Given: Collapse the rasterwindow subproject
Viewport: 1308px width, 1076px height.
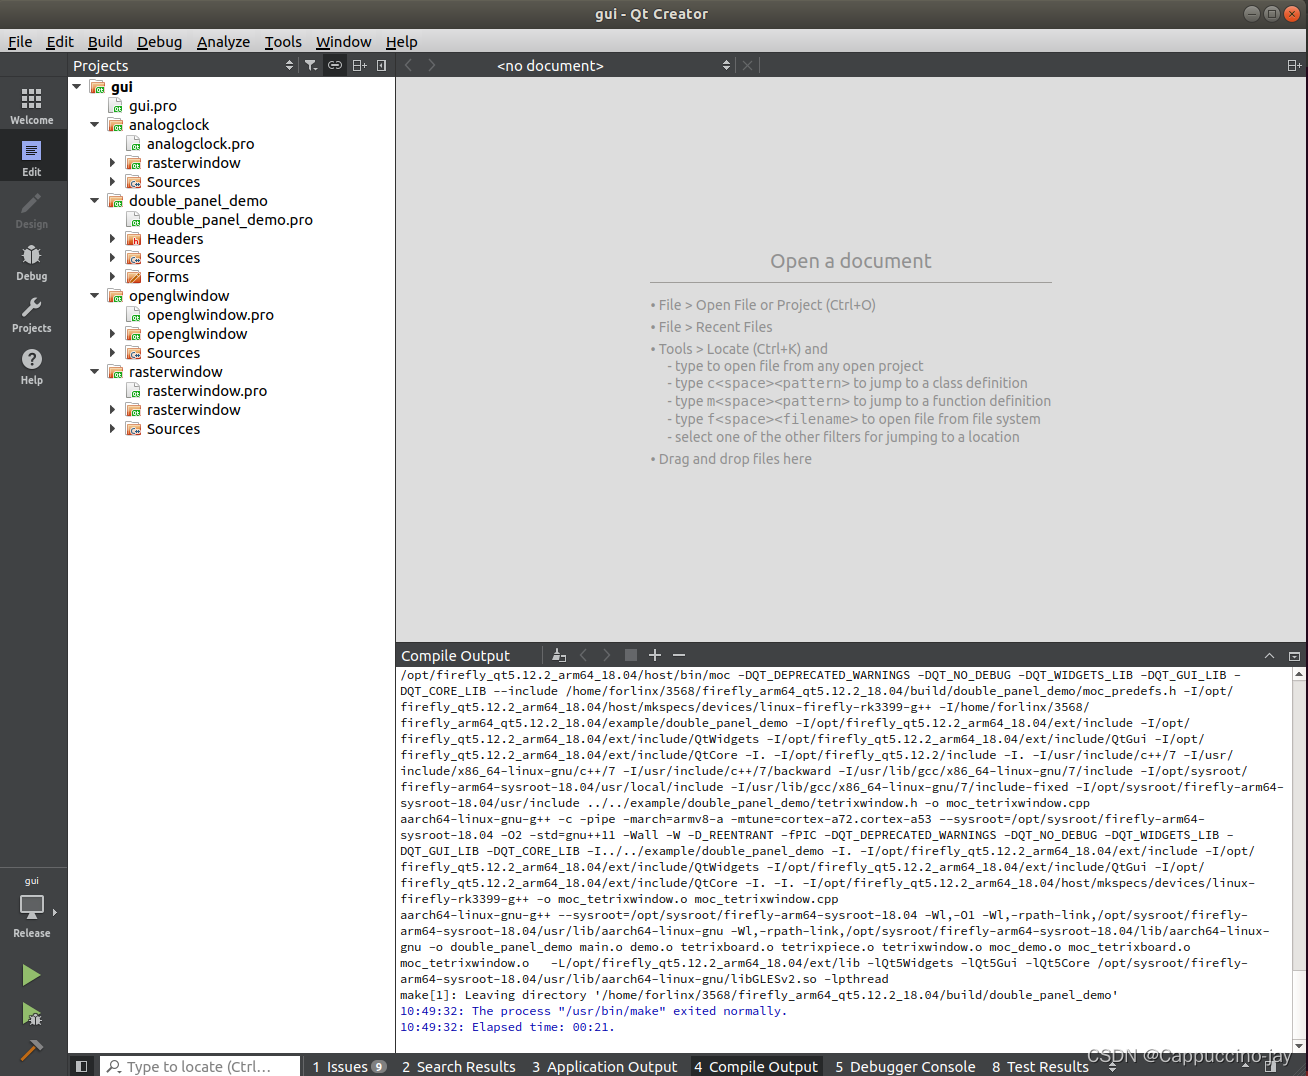Looking at the screenshot, I should [95, 372].
